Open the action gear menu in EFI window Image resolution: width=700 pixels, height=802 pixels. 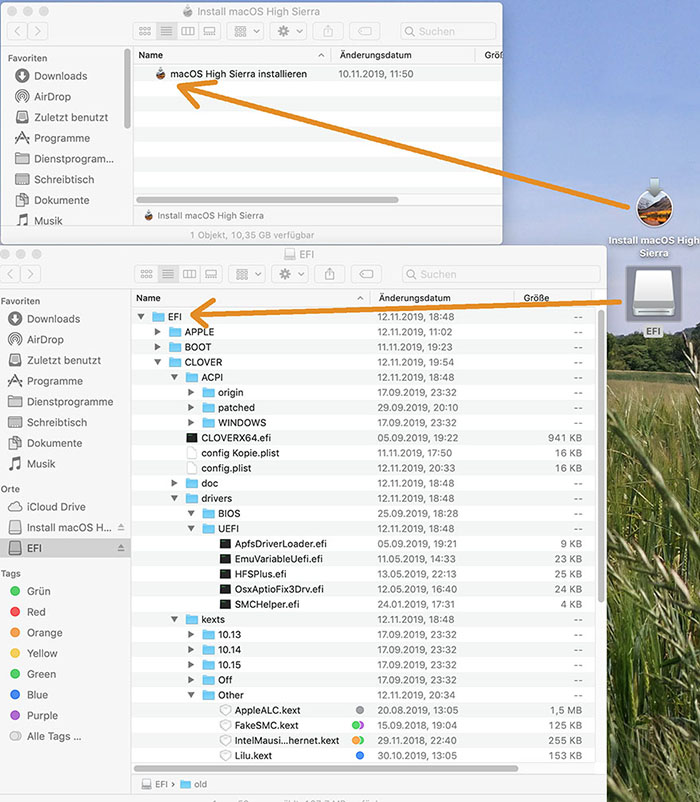(x=291, y=274)
